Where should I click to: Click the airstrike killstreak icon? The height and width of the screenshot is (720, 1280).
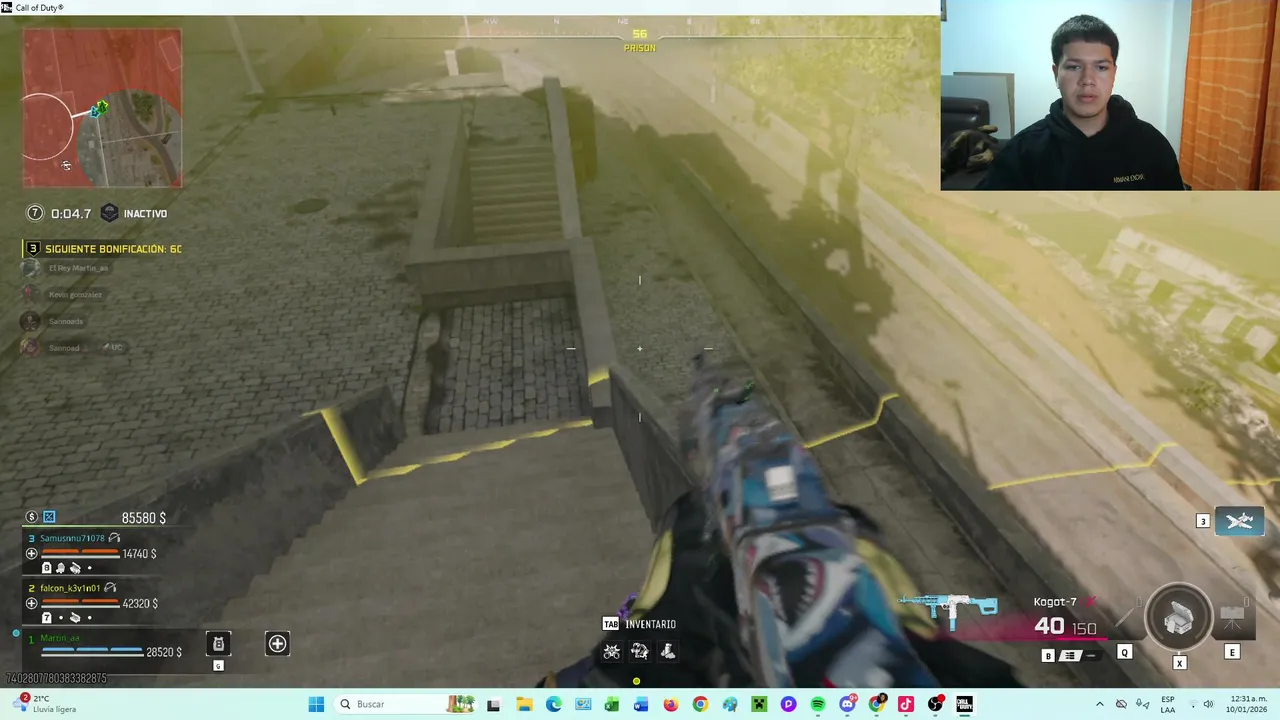(x=1240, y=521)
